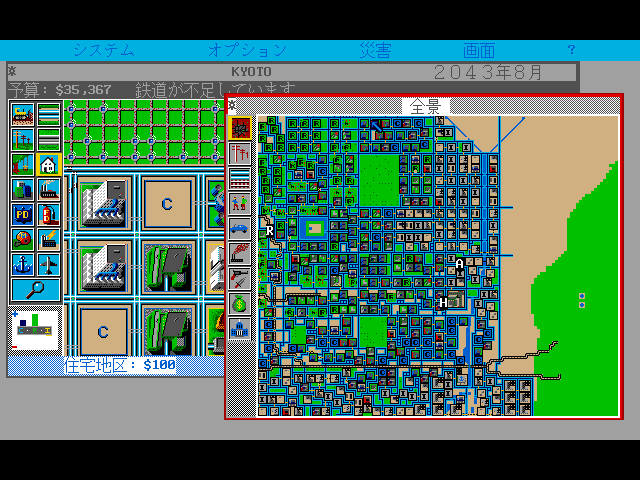Close the 全景 map window
This screenshot has height=480, width=640.
tap(232, 105)
